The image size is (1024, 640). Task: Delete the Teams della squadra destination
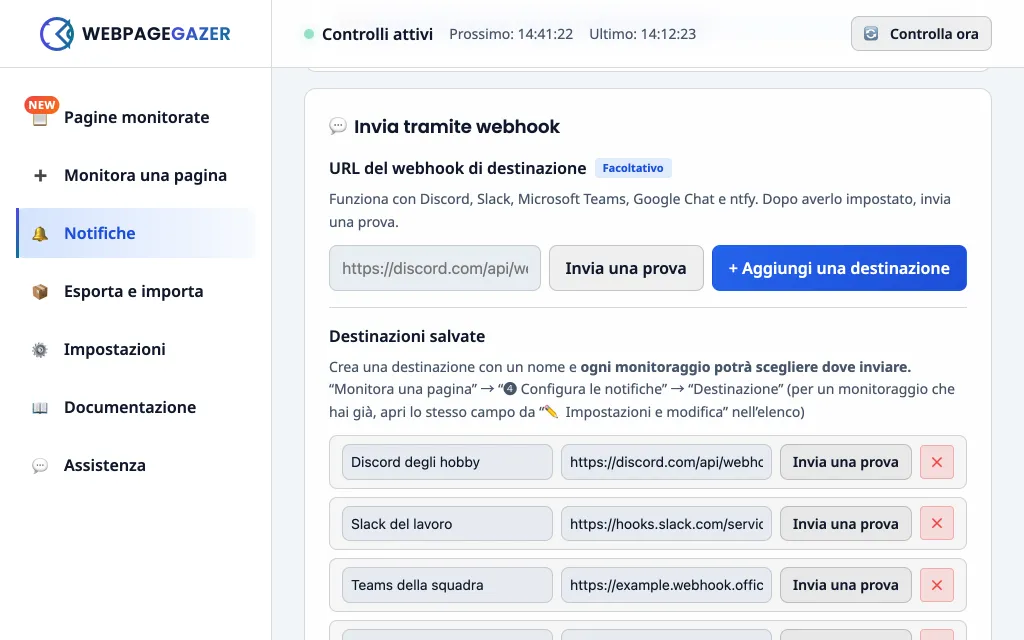point(936,585)
